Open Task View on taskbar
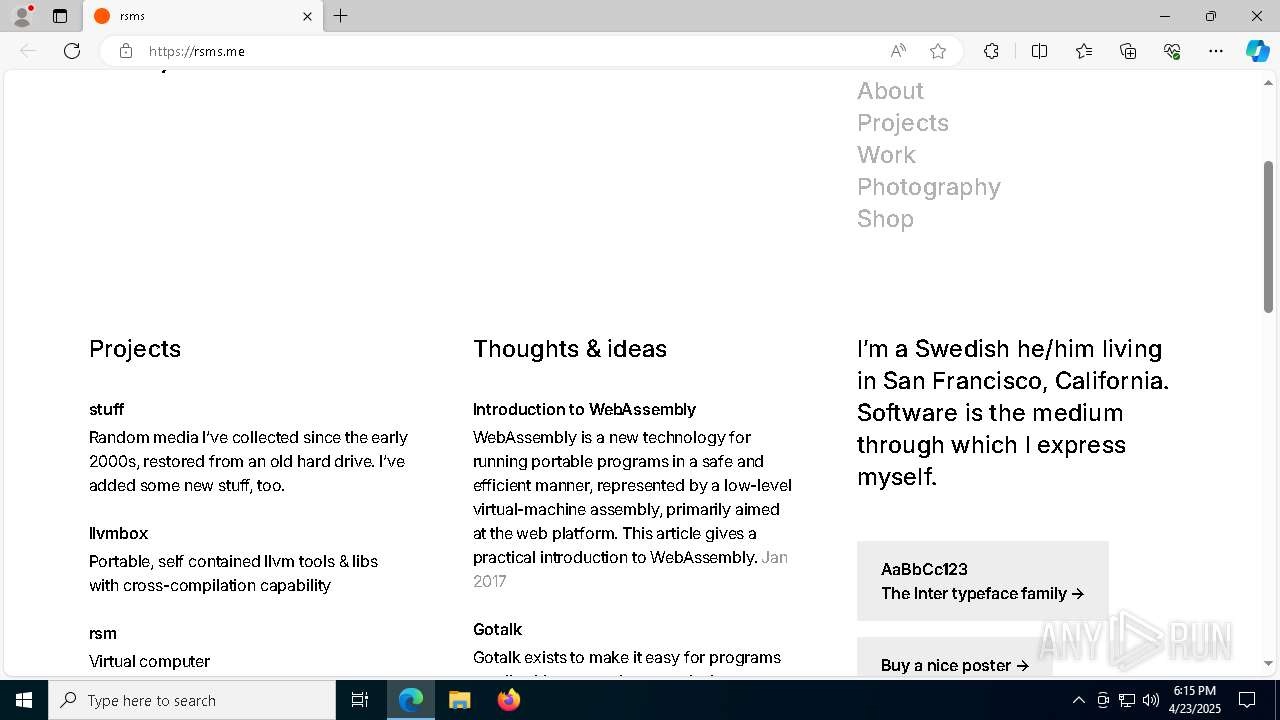This screenshot has width=1280, height=720. [x=360, y=700]
